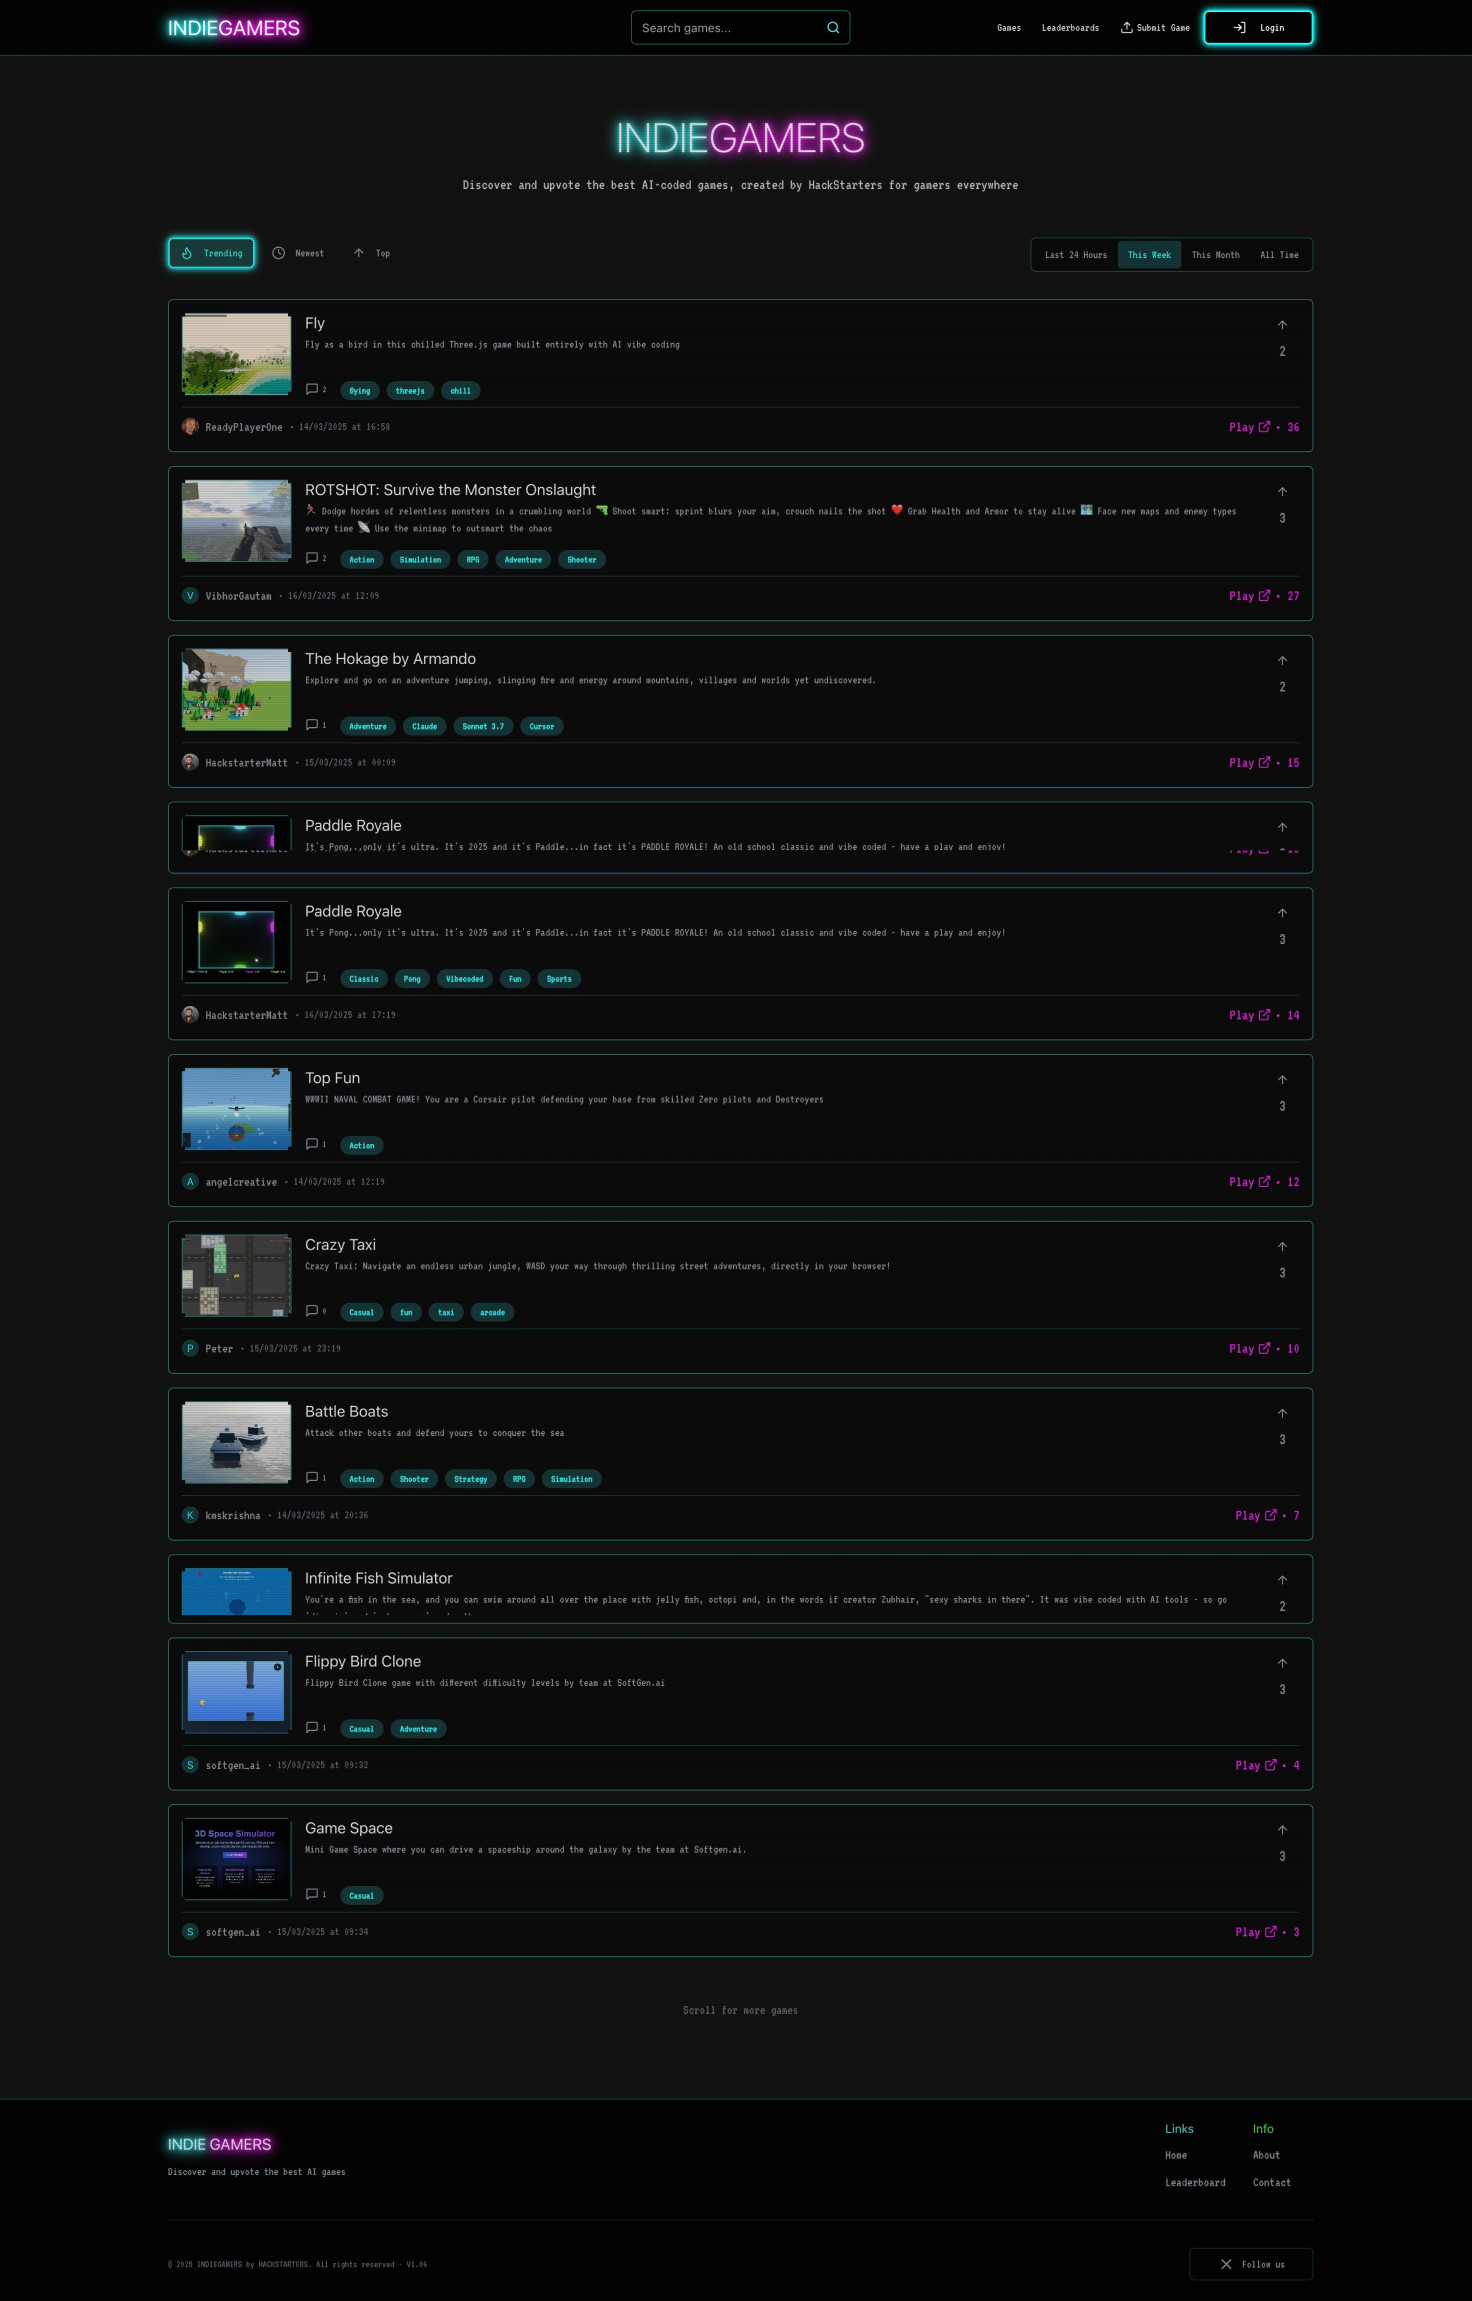Click the Login button
This screenshot has width=1472, height=2301.
coord(1257,28)
